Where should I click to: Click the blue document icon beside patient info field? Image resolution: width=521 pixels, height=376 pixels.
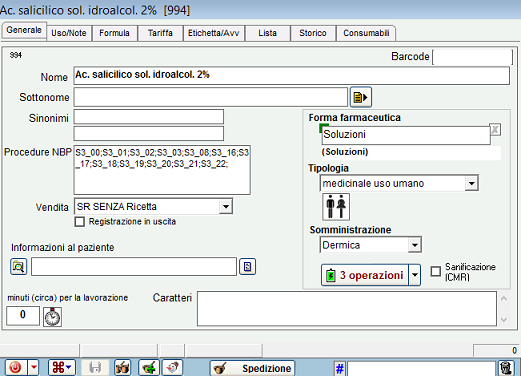(x=247, y=267)
